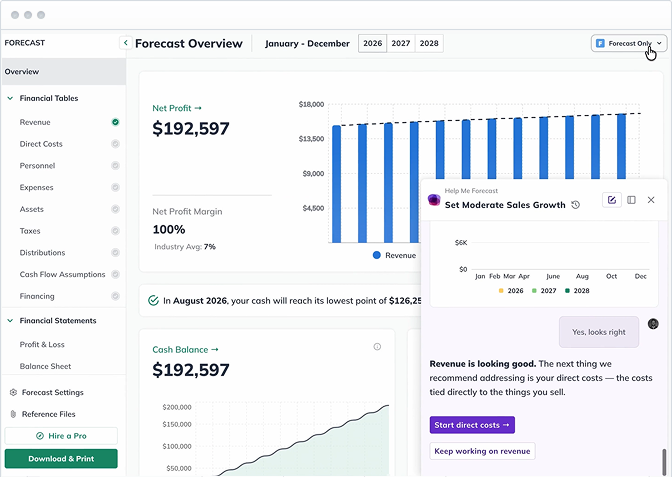Screen dimensions: 672x483
Task: Click the Taxes status check circle
Action: point(115,231)
